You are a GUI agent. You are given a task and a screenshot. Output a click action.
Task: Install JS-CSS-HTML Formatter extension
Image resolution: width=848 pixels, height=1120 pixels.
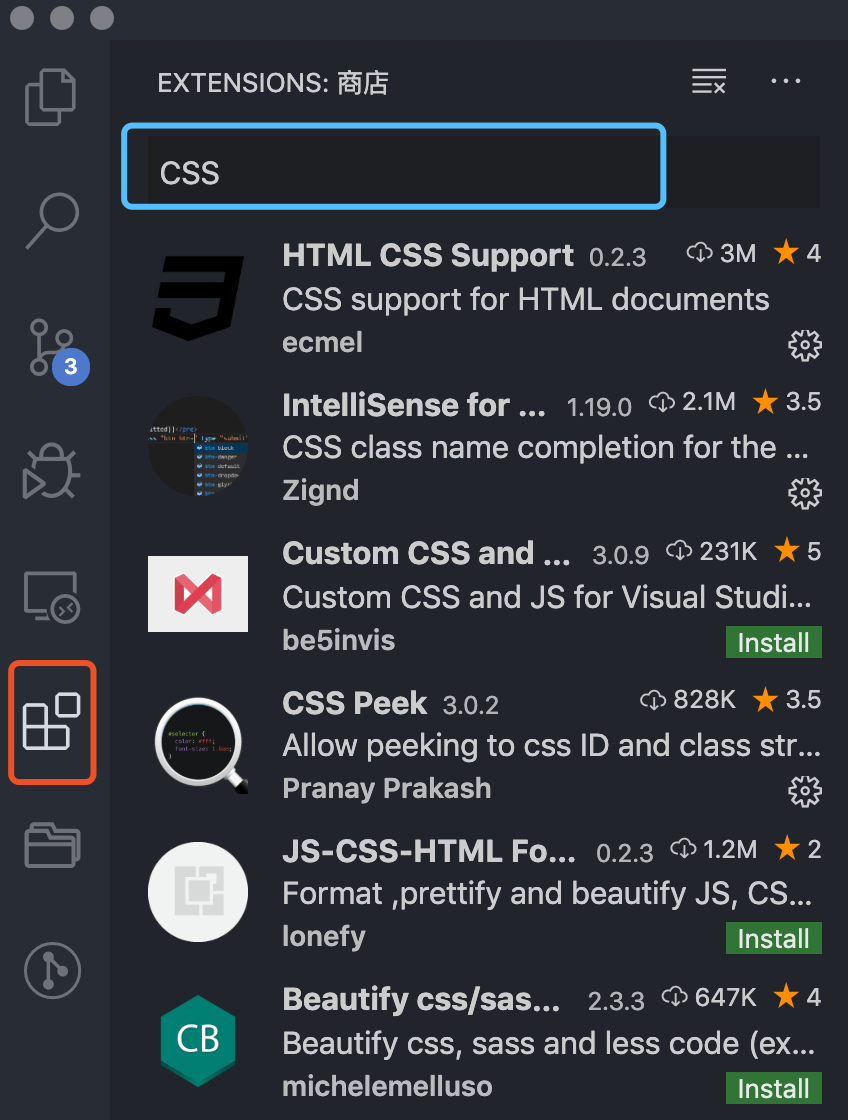point(774,938)
